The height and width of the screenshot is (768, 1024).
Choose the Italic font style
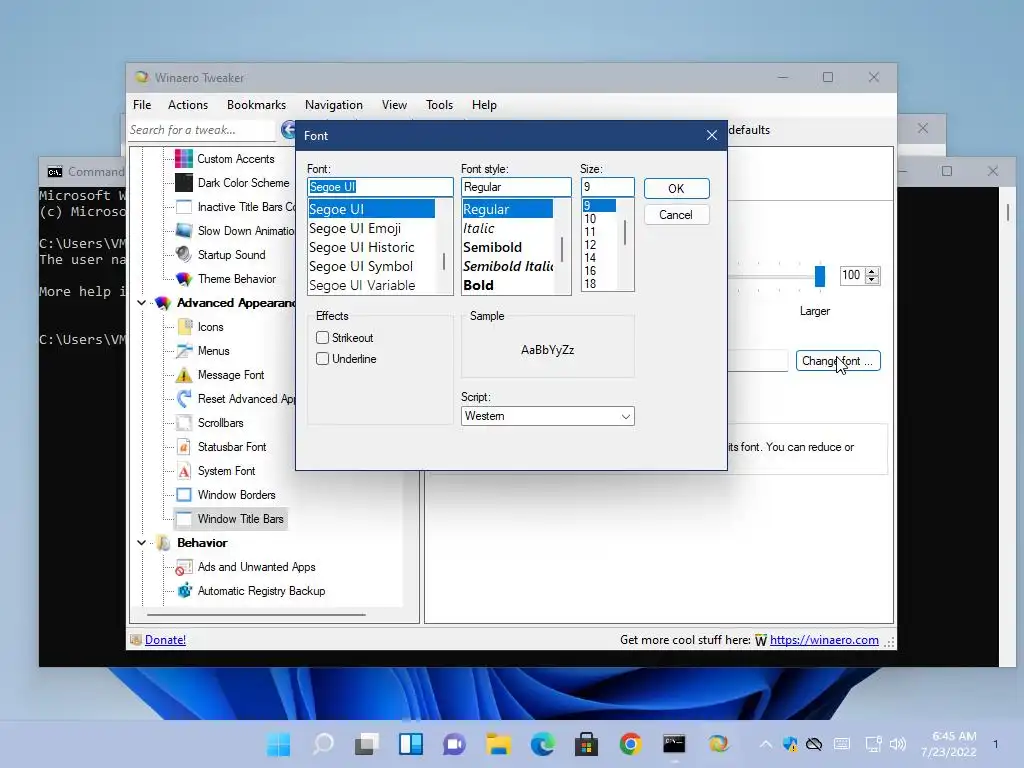tap(479, 229)
